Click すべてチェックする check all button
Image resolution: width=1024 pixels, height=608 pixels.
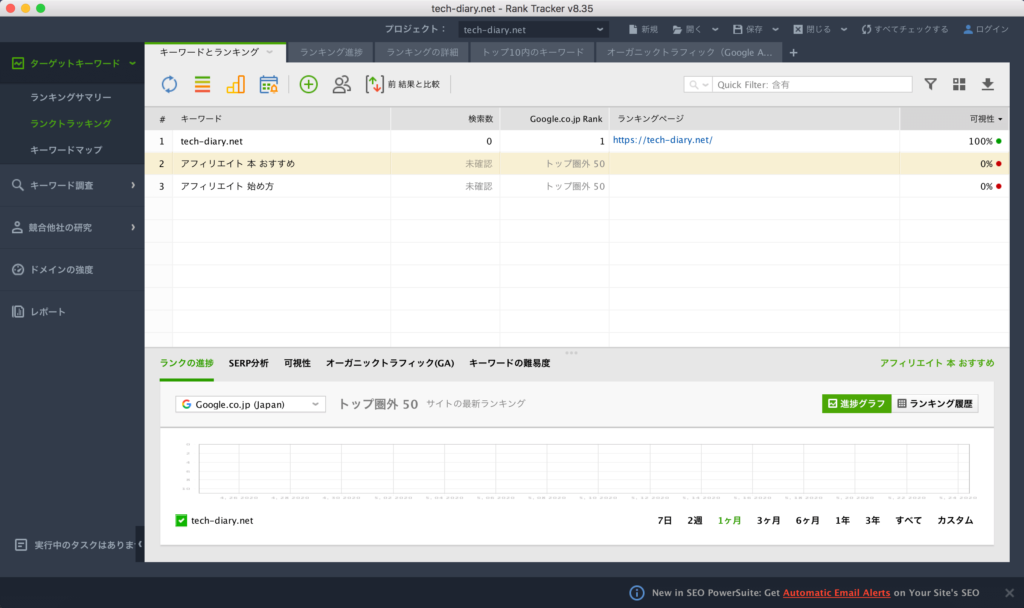coord(904,29)
